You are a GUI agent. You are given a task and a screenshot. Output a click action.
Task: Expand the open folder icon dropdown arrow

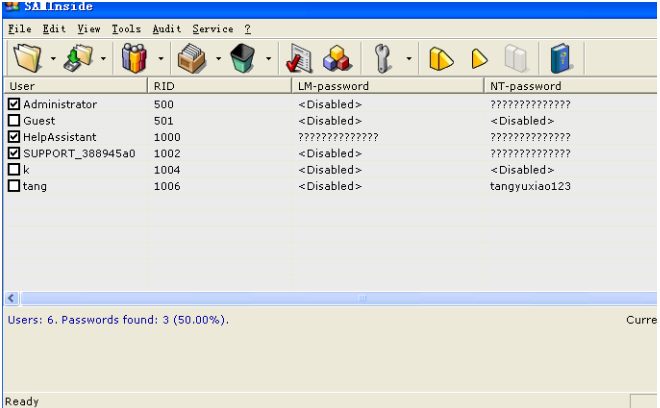pos(53,59)
